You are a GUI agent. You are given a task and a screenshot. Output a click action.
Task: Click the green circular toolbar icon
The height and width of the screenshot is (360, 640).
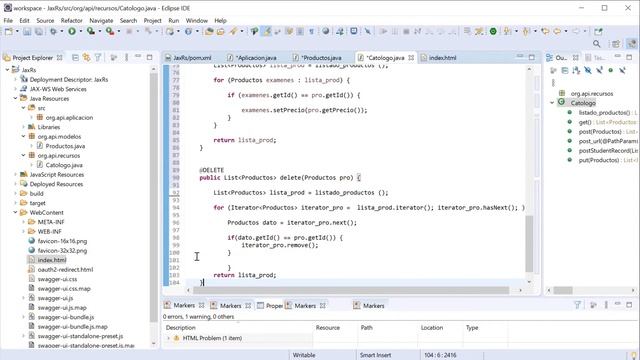(x=493, y=31)
